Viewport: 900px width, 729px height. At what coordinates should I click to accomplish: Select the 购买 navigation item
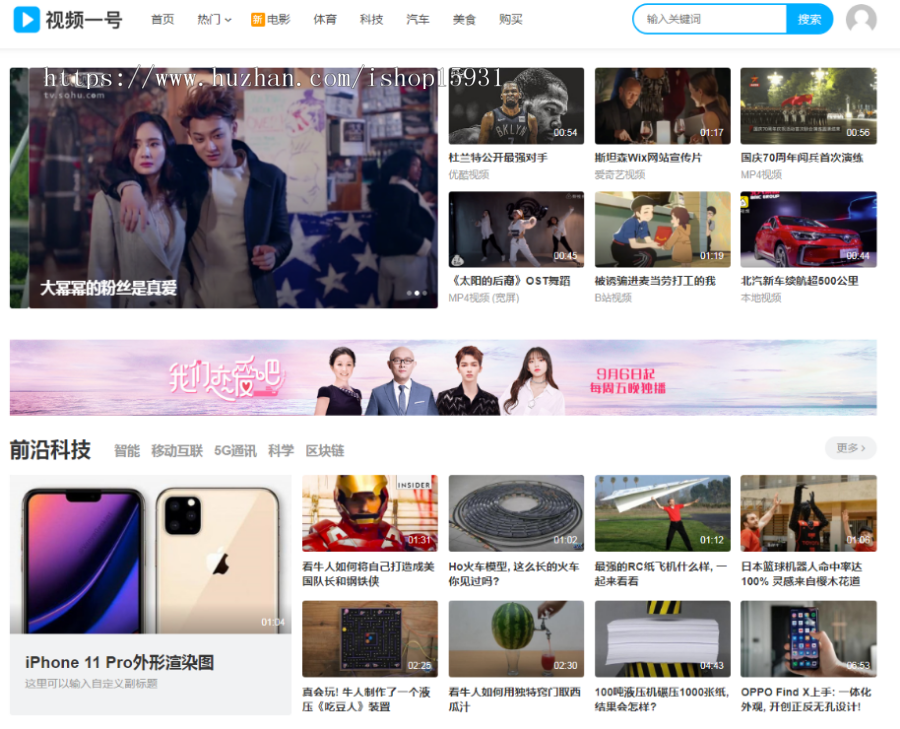click(510, 19)
